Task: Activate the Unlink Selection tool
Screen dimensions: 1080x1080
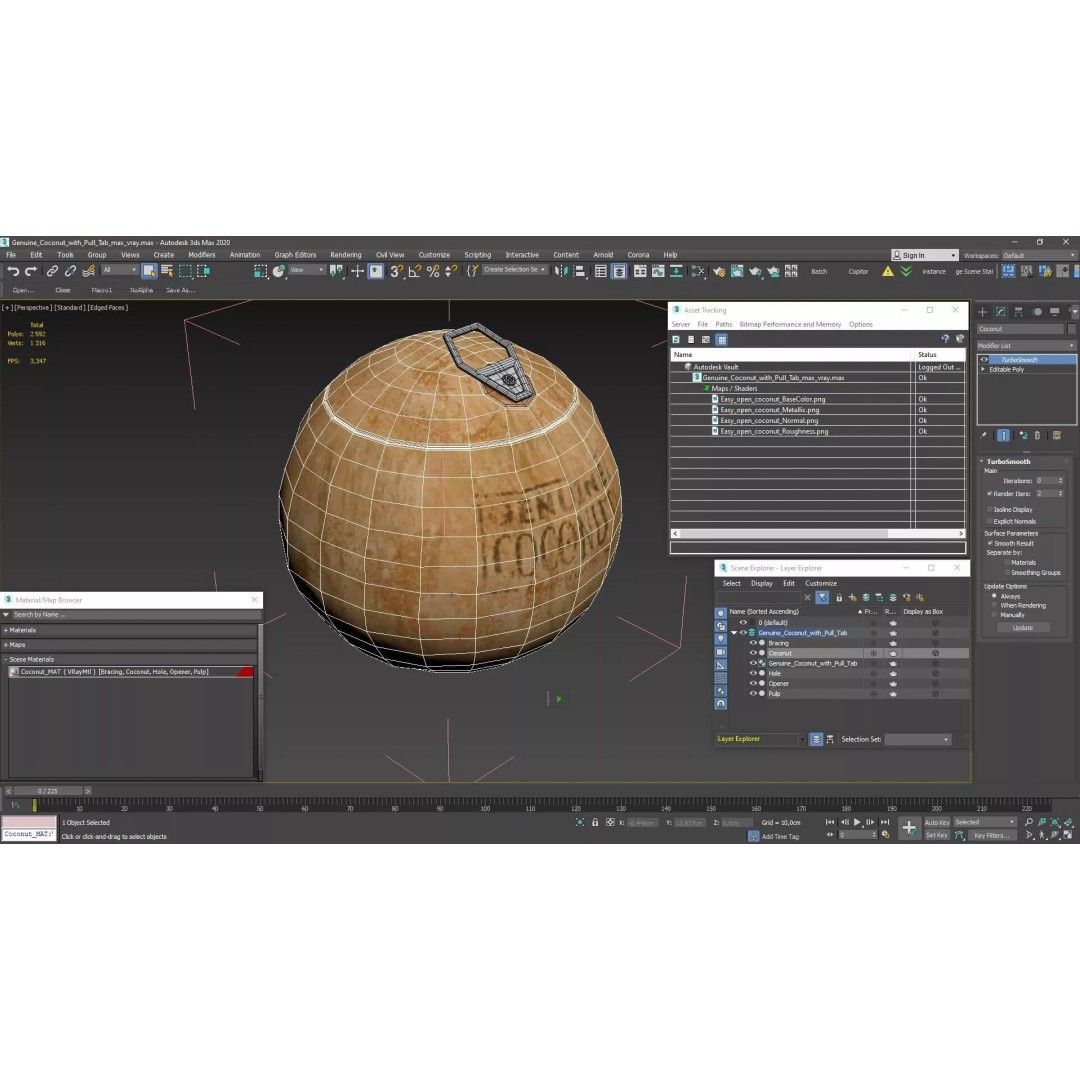Action: tap(70, 271)
